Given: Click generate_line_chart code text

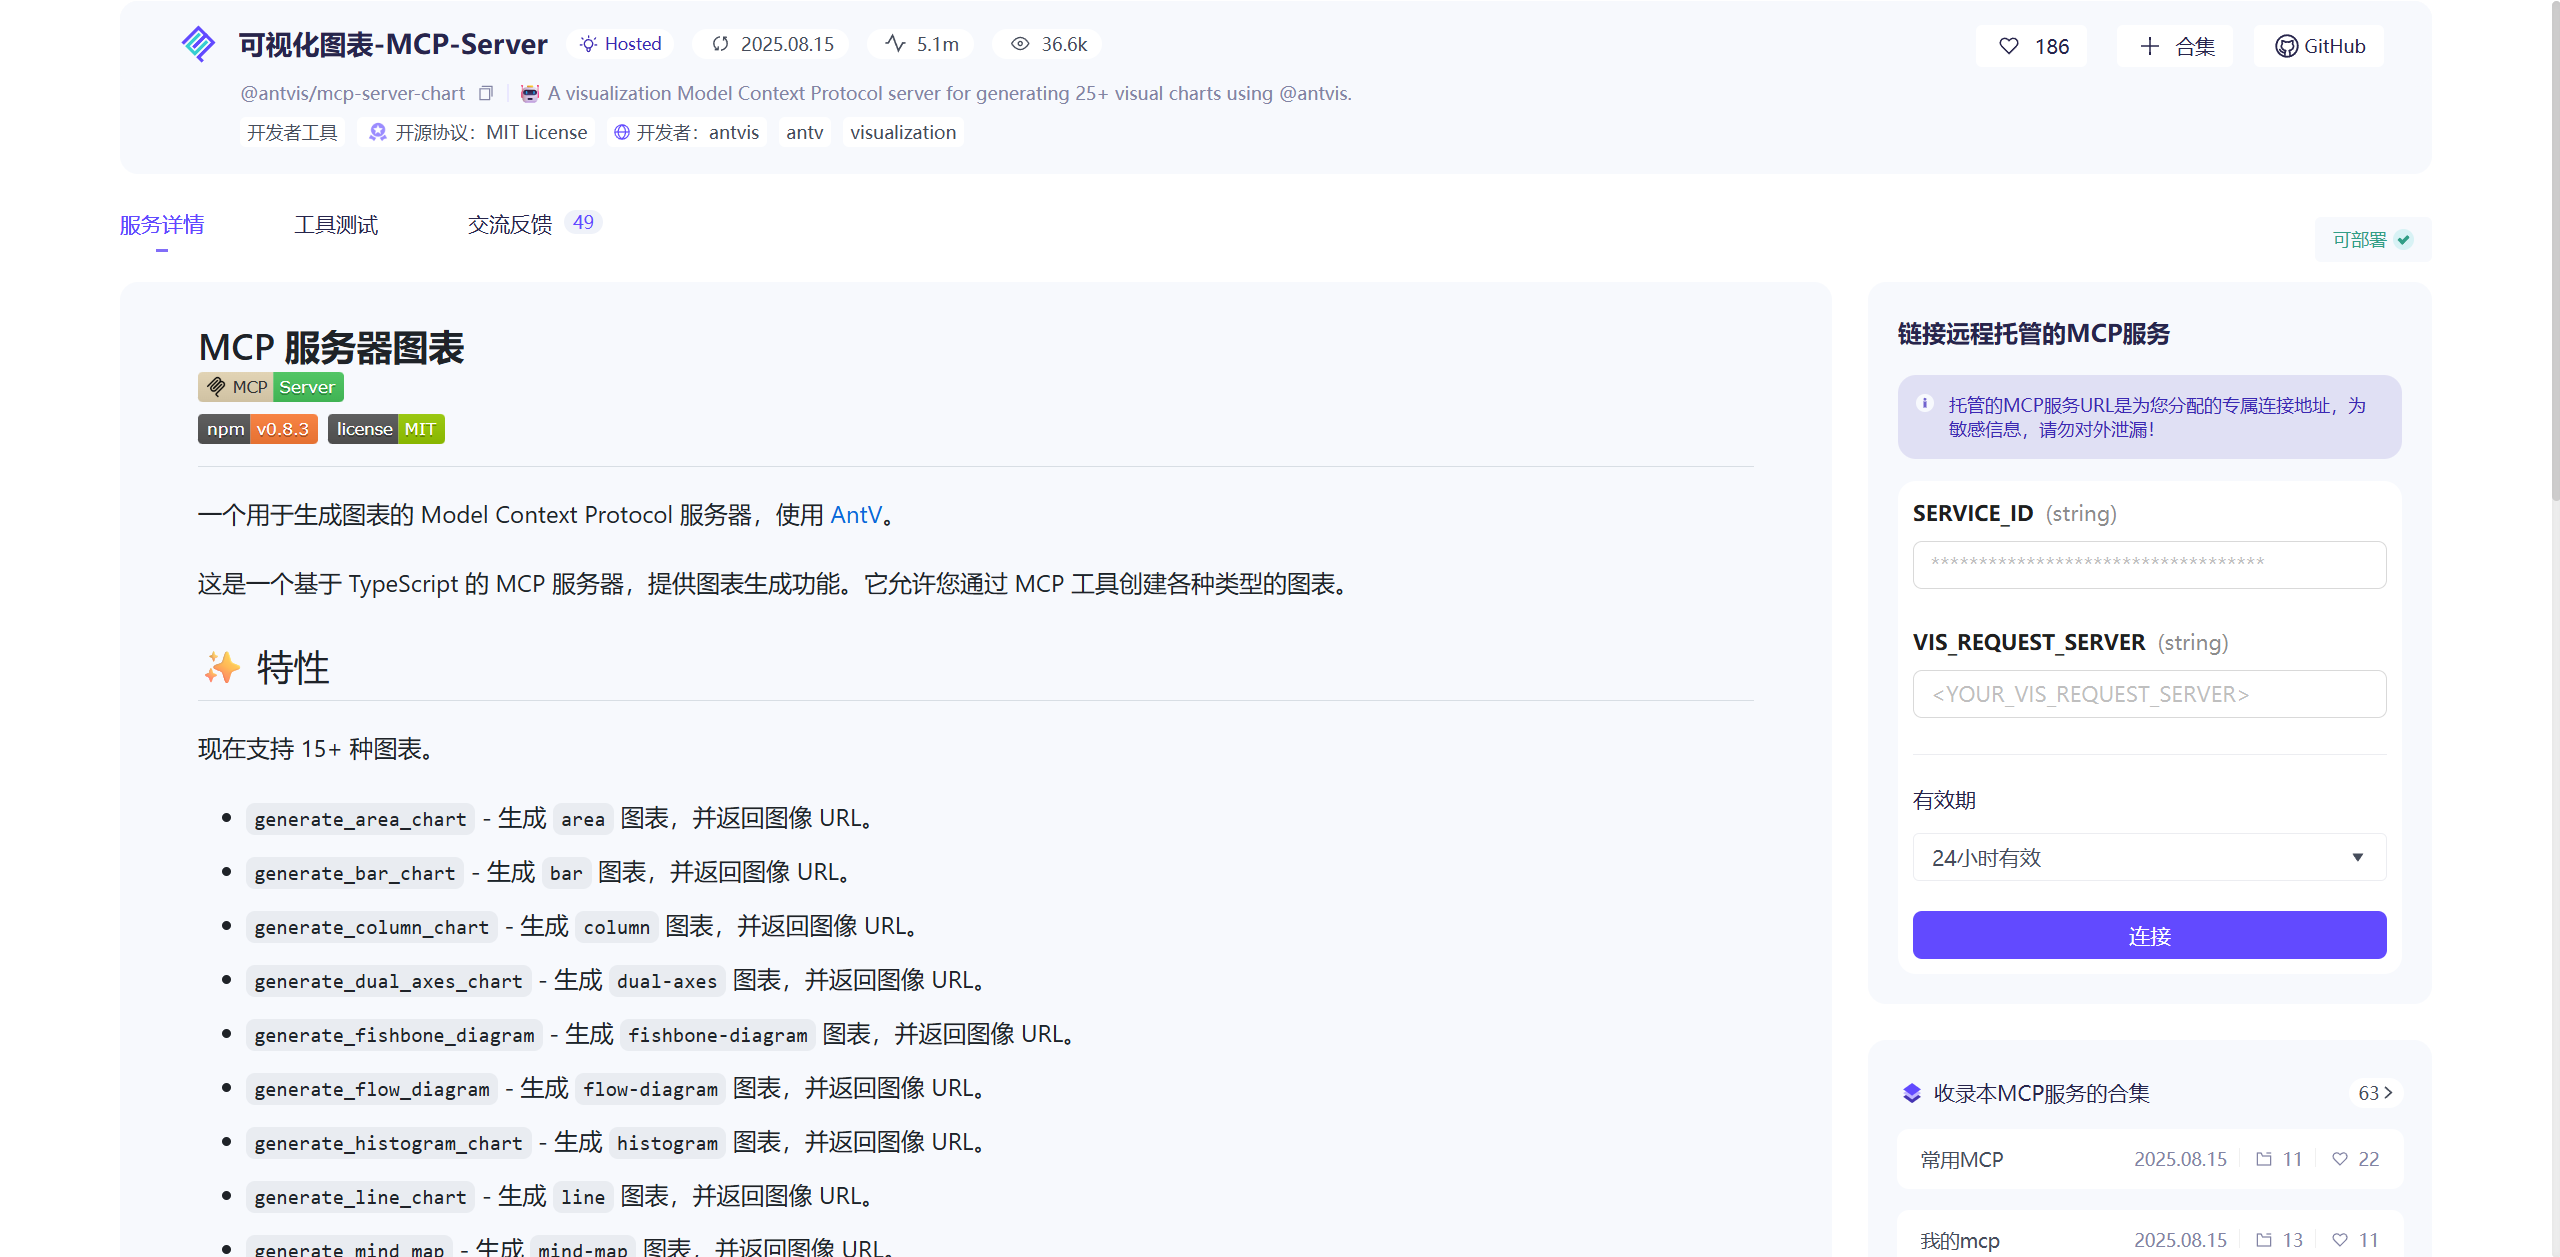Looking at the screenshot, I should click(x=360, y=1197).
